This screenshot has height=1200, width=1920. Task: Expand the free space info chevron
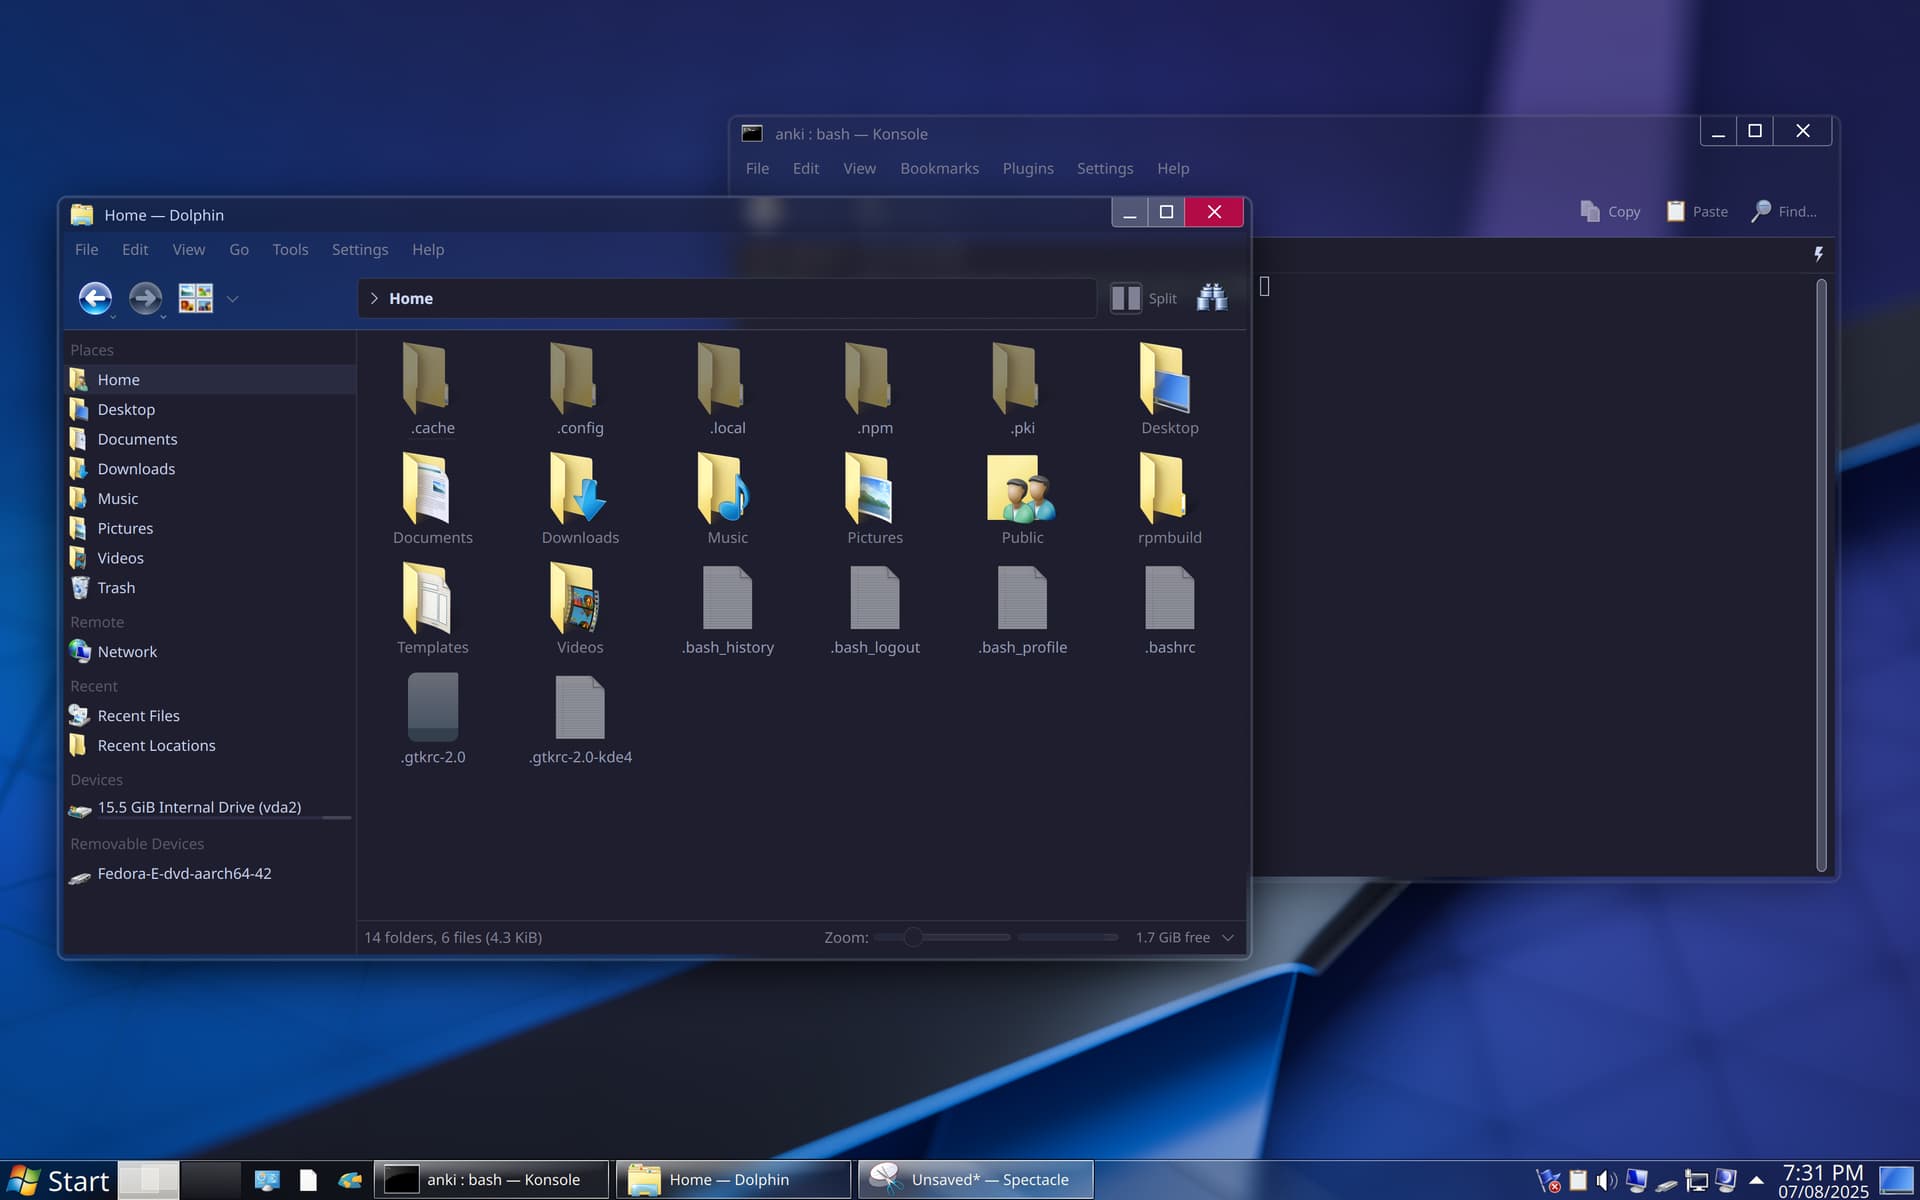[x=1228, y=937]
